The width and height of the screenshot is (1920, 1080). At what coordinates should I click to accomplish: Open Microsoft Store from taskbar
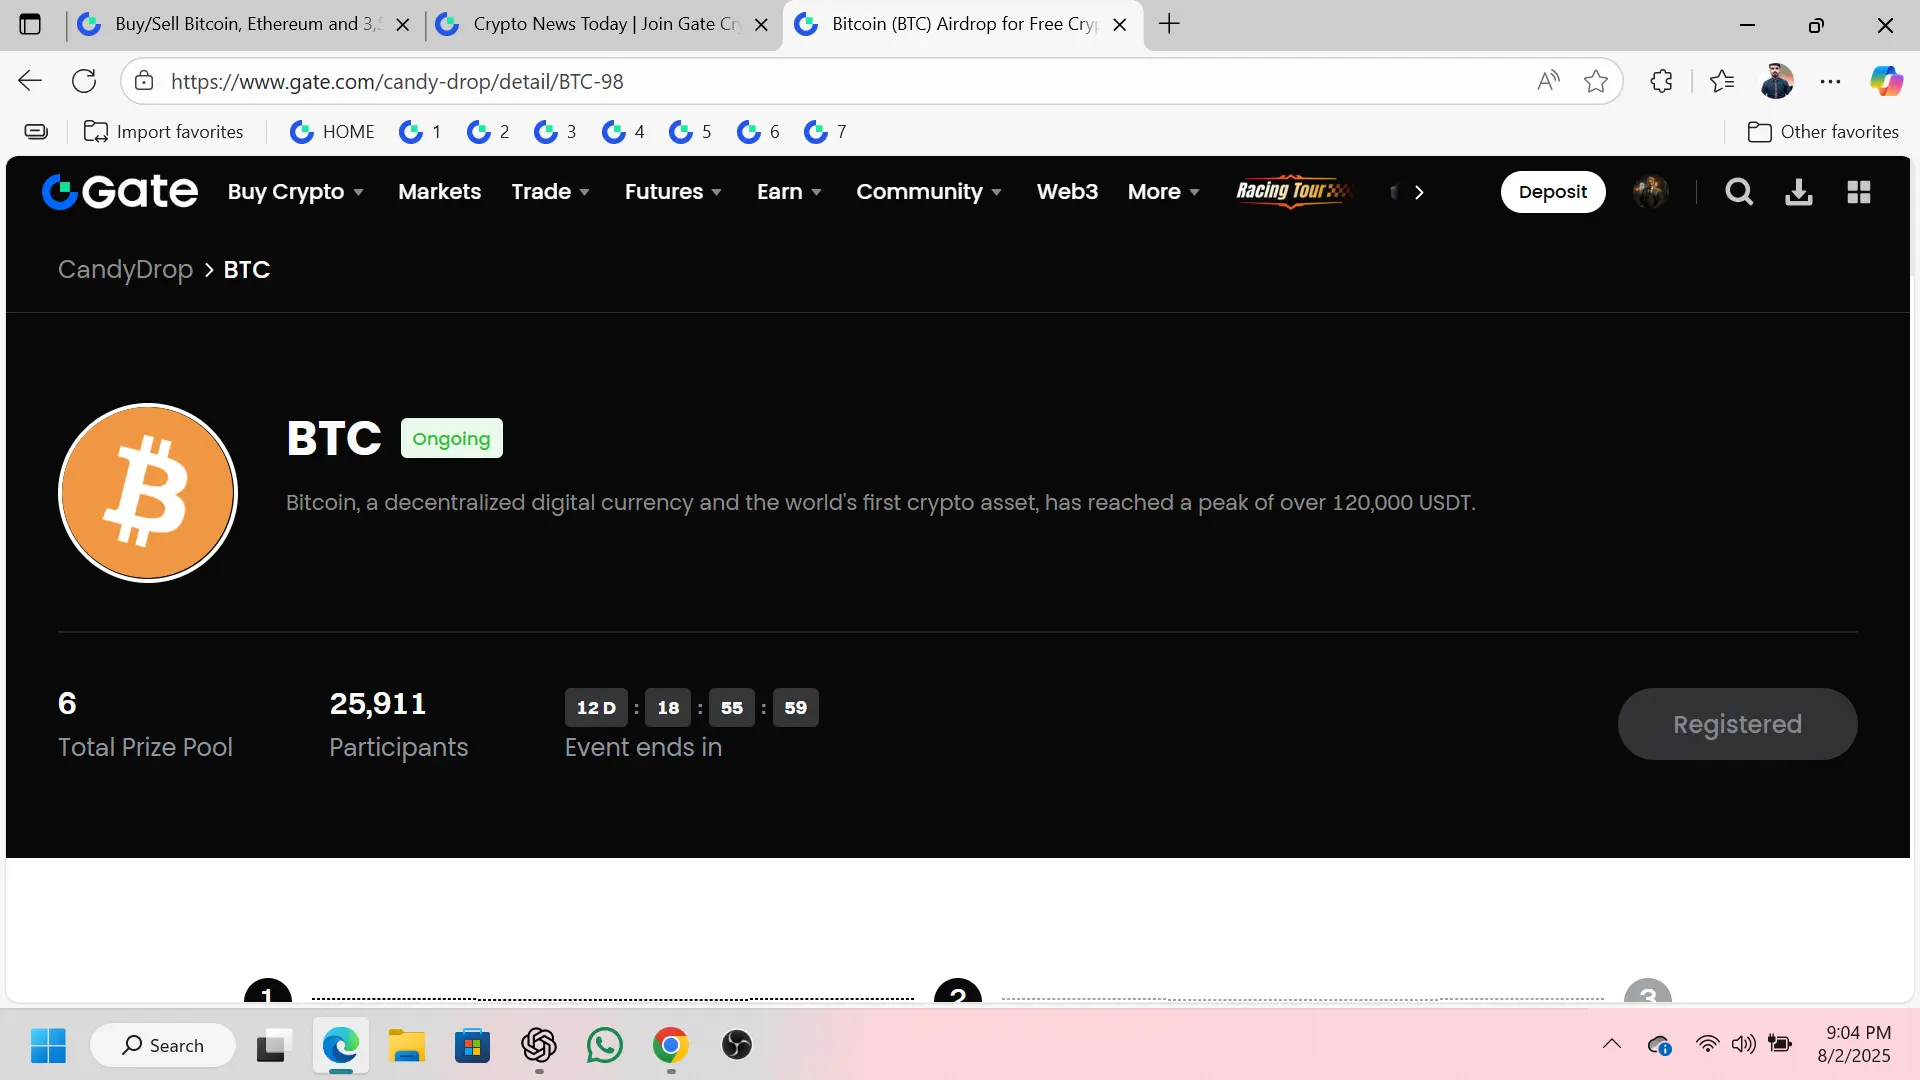click(x=472, y=1046)
